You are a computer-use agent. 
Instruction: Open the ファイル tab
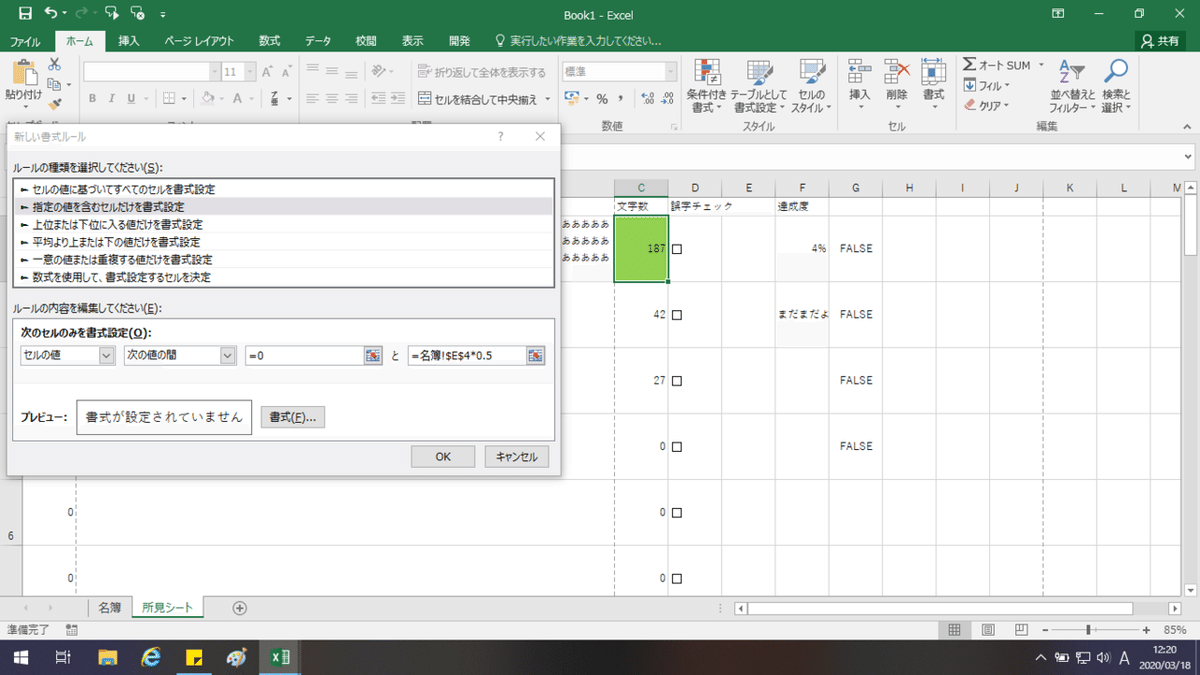(25, 41)
